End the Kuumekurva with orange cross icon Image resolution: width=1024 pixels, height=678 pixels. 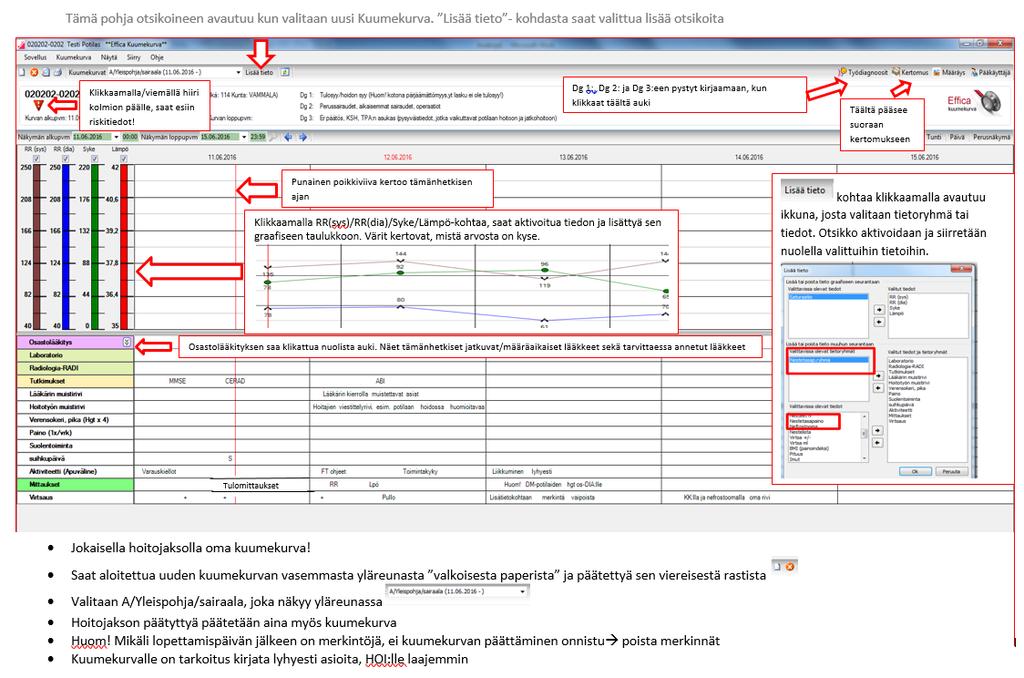click(34, 73)
